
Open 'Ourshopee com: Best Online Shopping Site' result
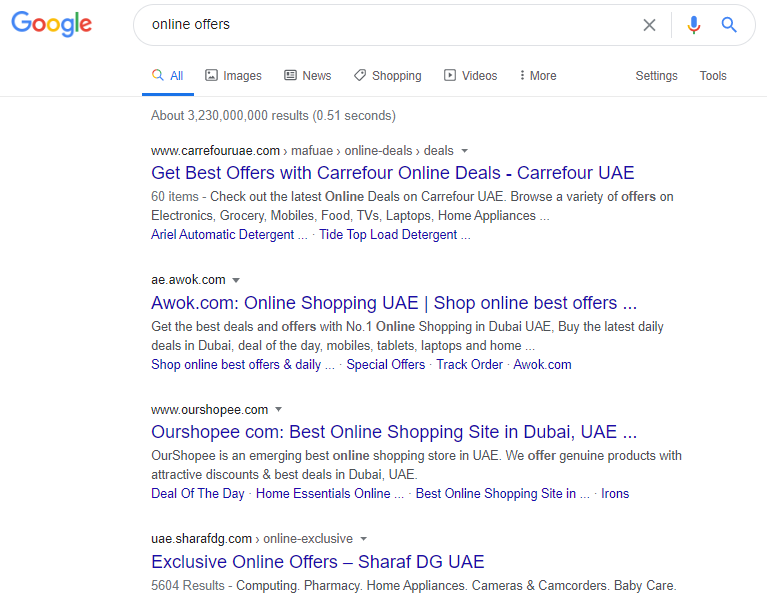click(394, 432)
